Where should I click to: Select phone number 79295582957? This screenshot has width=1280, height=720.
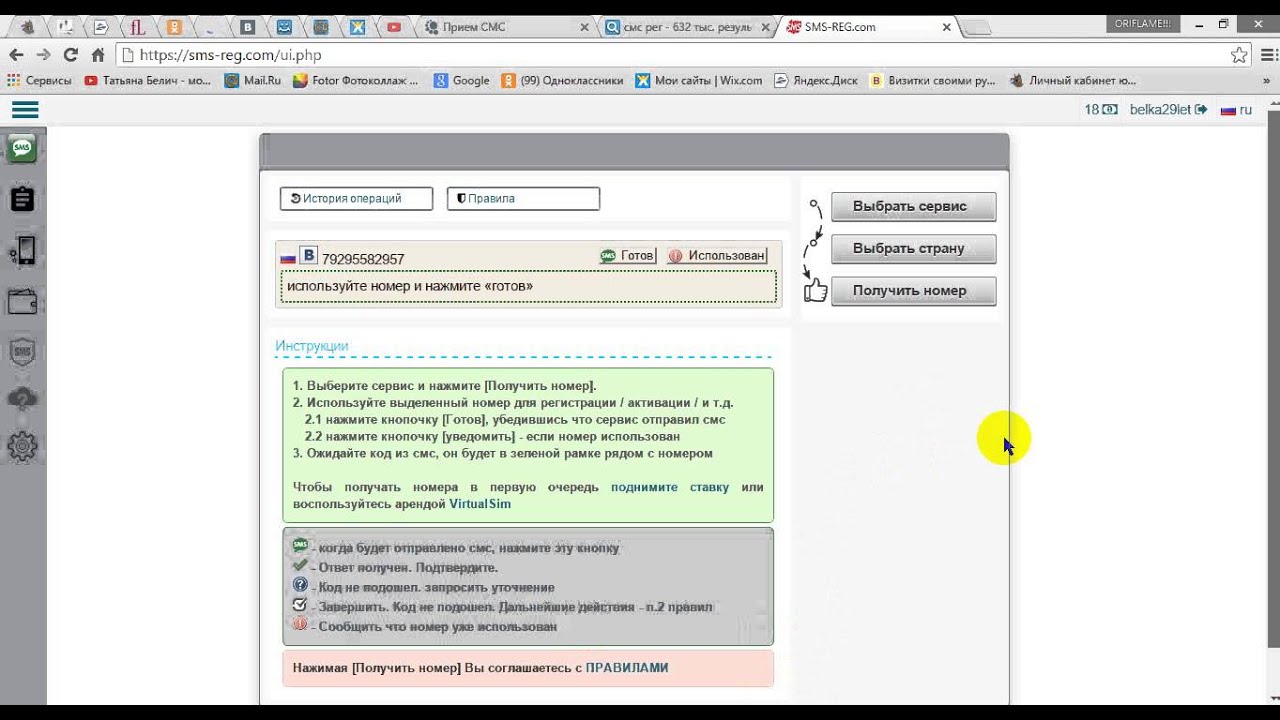click(363, 259)
